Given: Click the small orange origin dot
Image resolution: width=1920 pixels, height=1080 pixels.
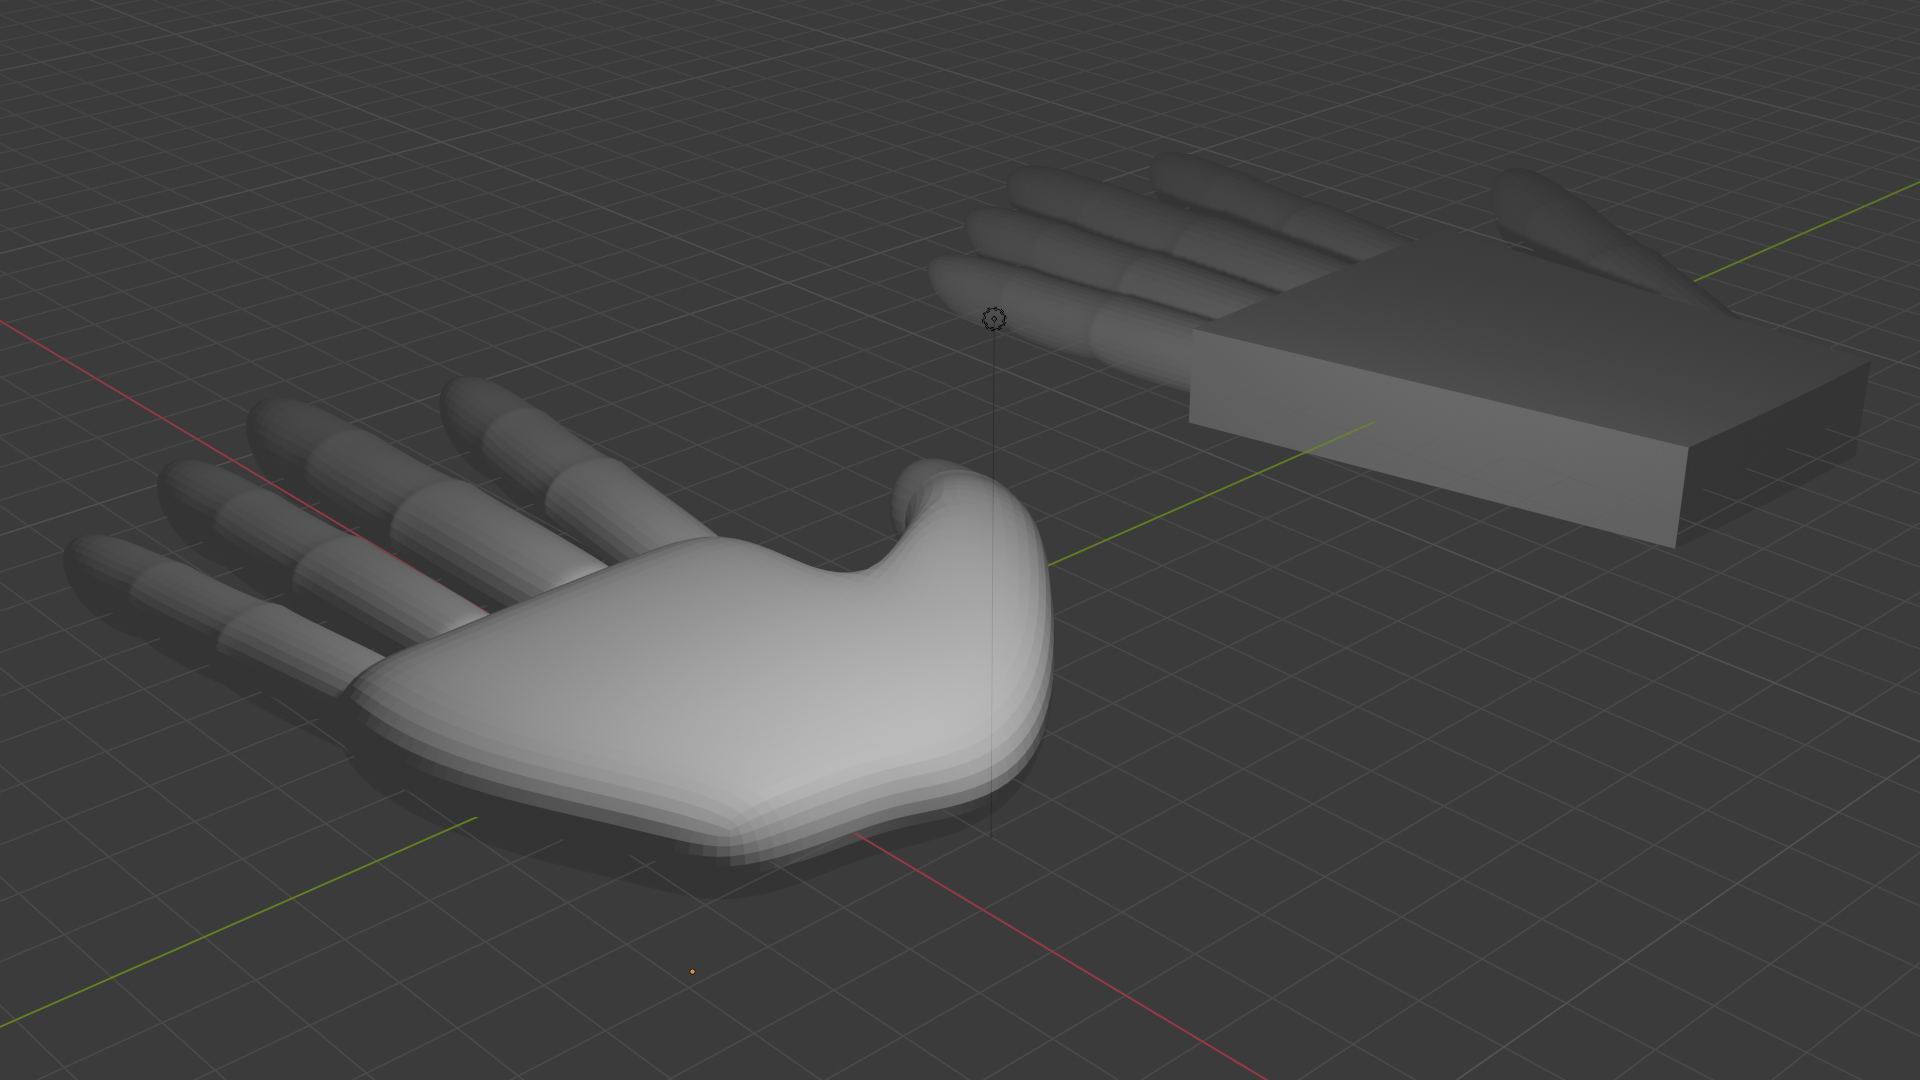Looking at the screenshot, I should pos(692,971).
